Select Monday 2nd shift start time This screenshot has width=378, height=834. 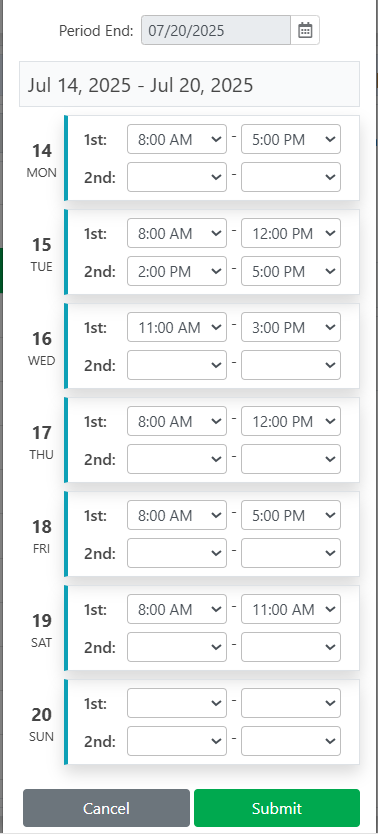point(177,177)
